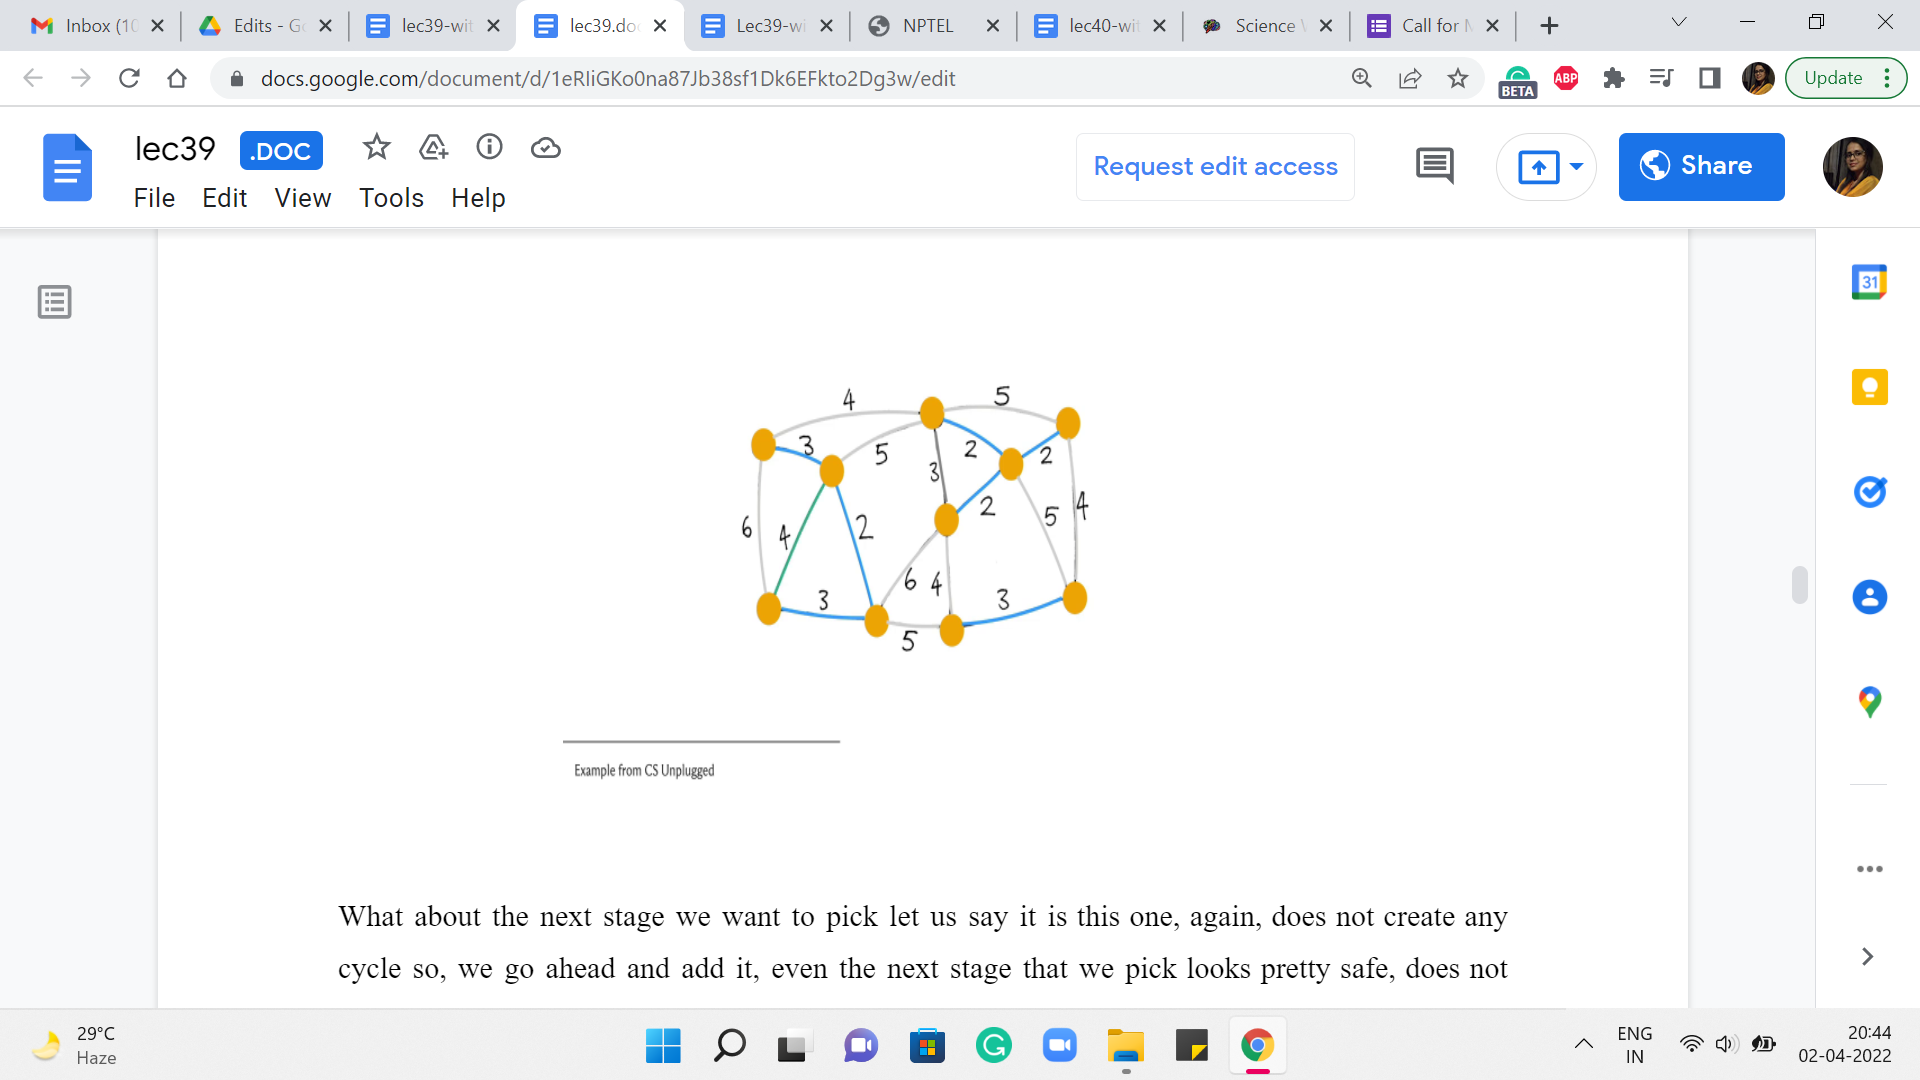Star the lec39 document
The height and width of the screenshot is (1080, 1920).
tap(376, 148)
